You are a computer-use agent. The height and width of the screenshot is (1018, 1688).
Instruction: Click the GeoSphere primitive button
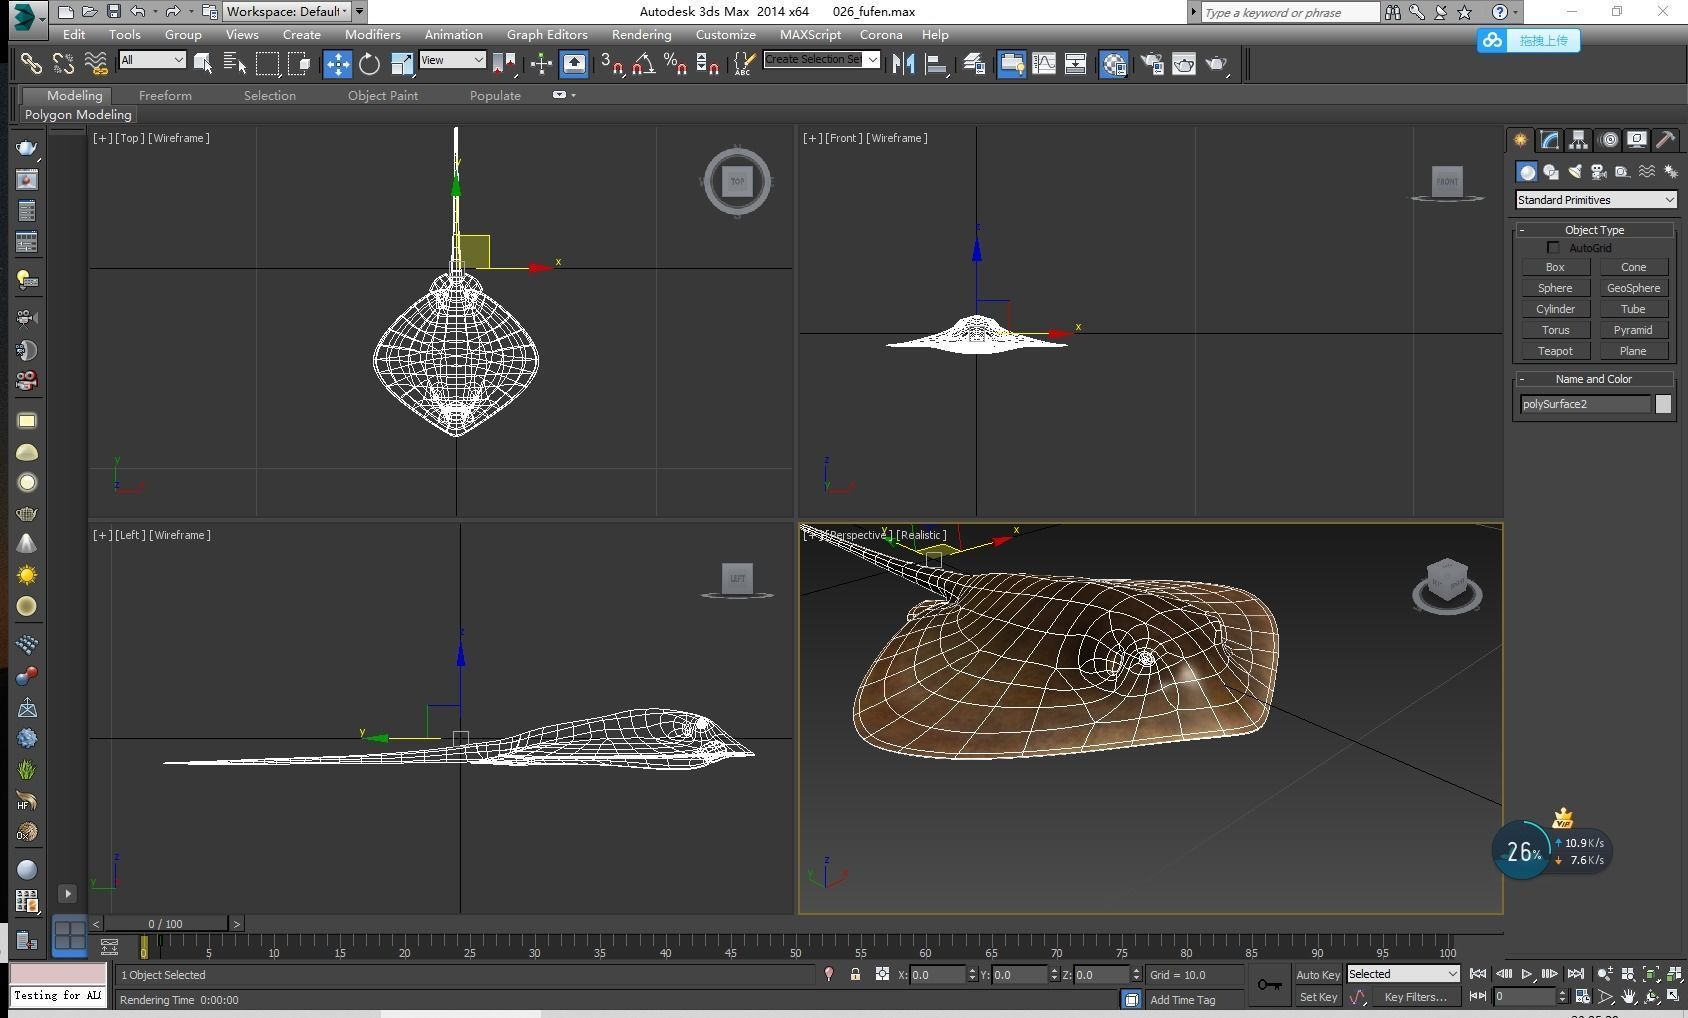1633,288
